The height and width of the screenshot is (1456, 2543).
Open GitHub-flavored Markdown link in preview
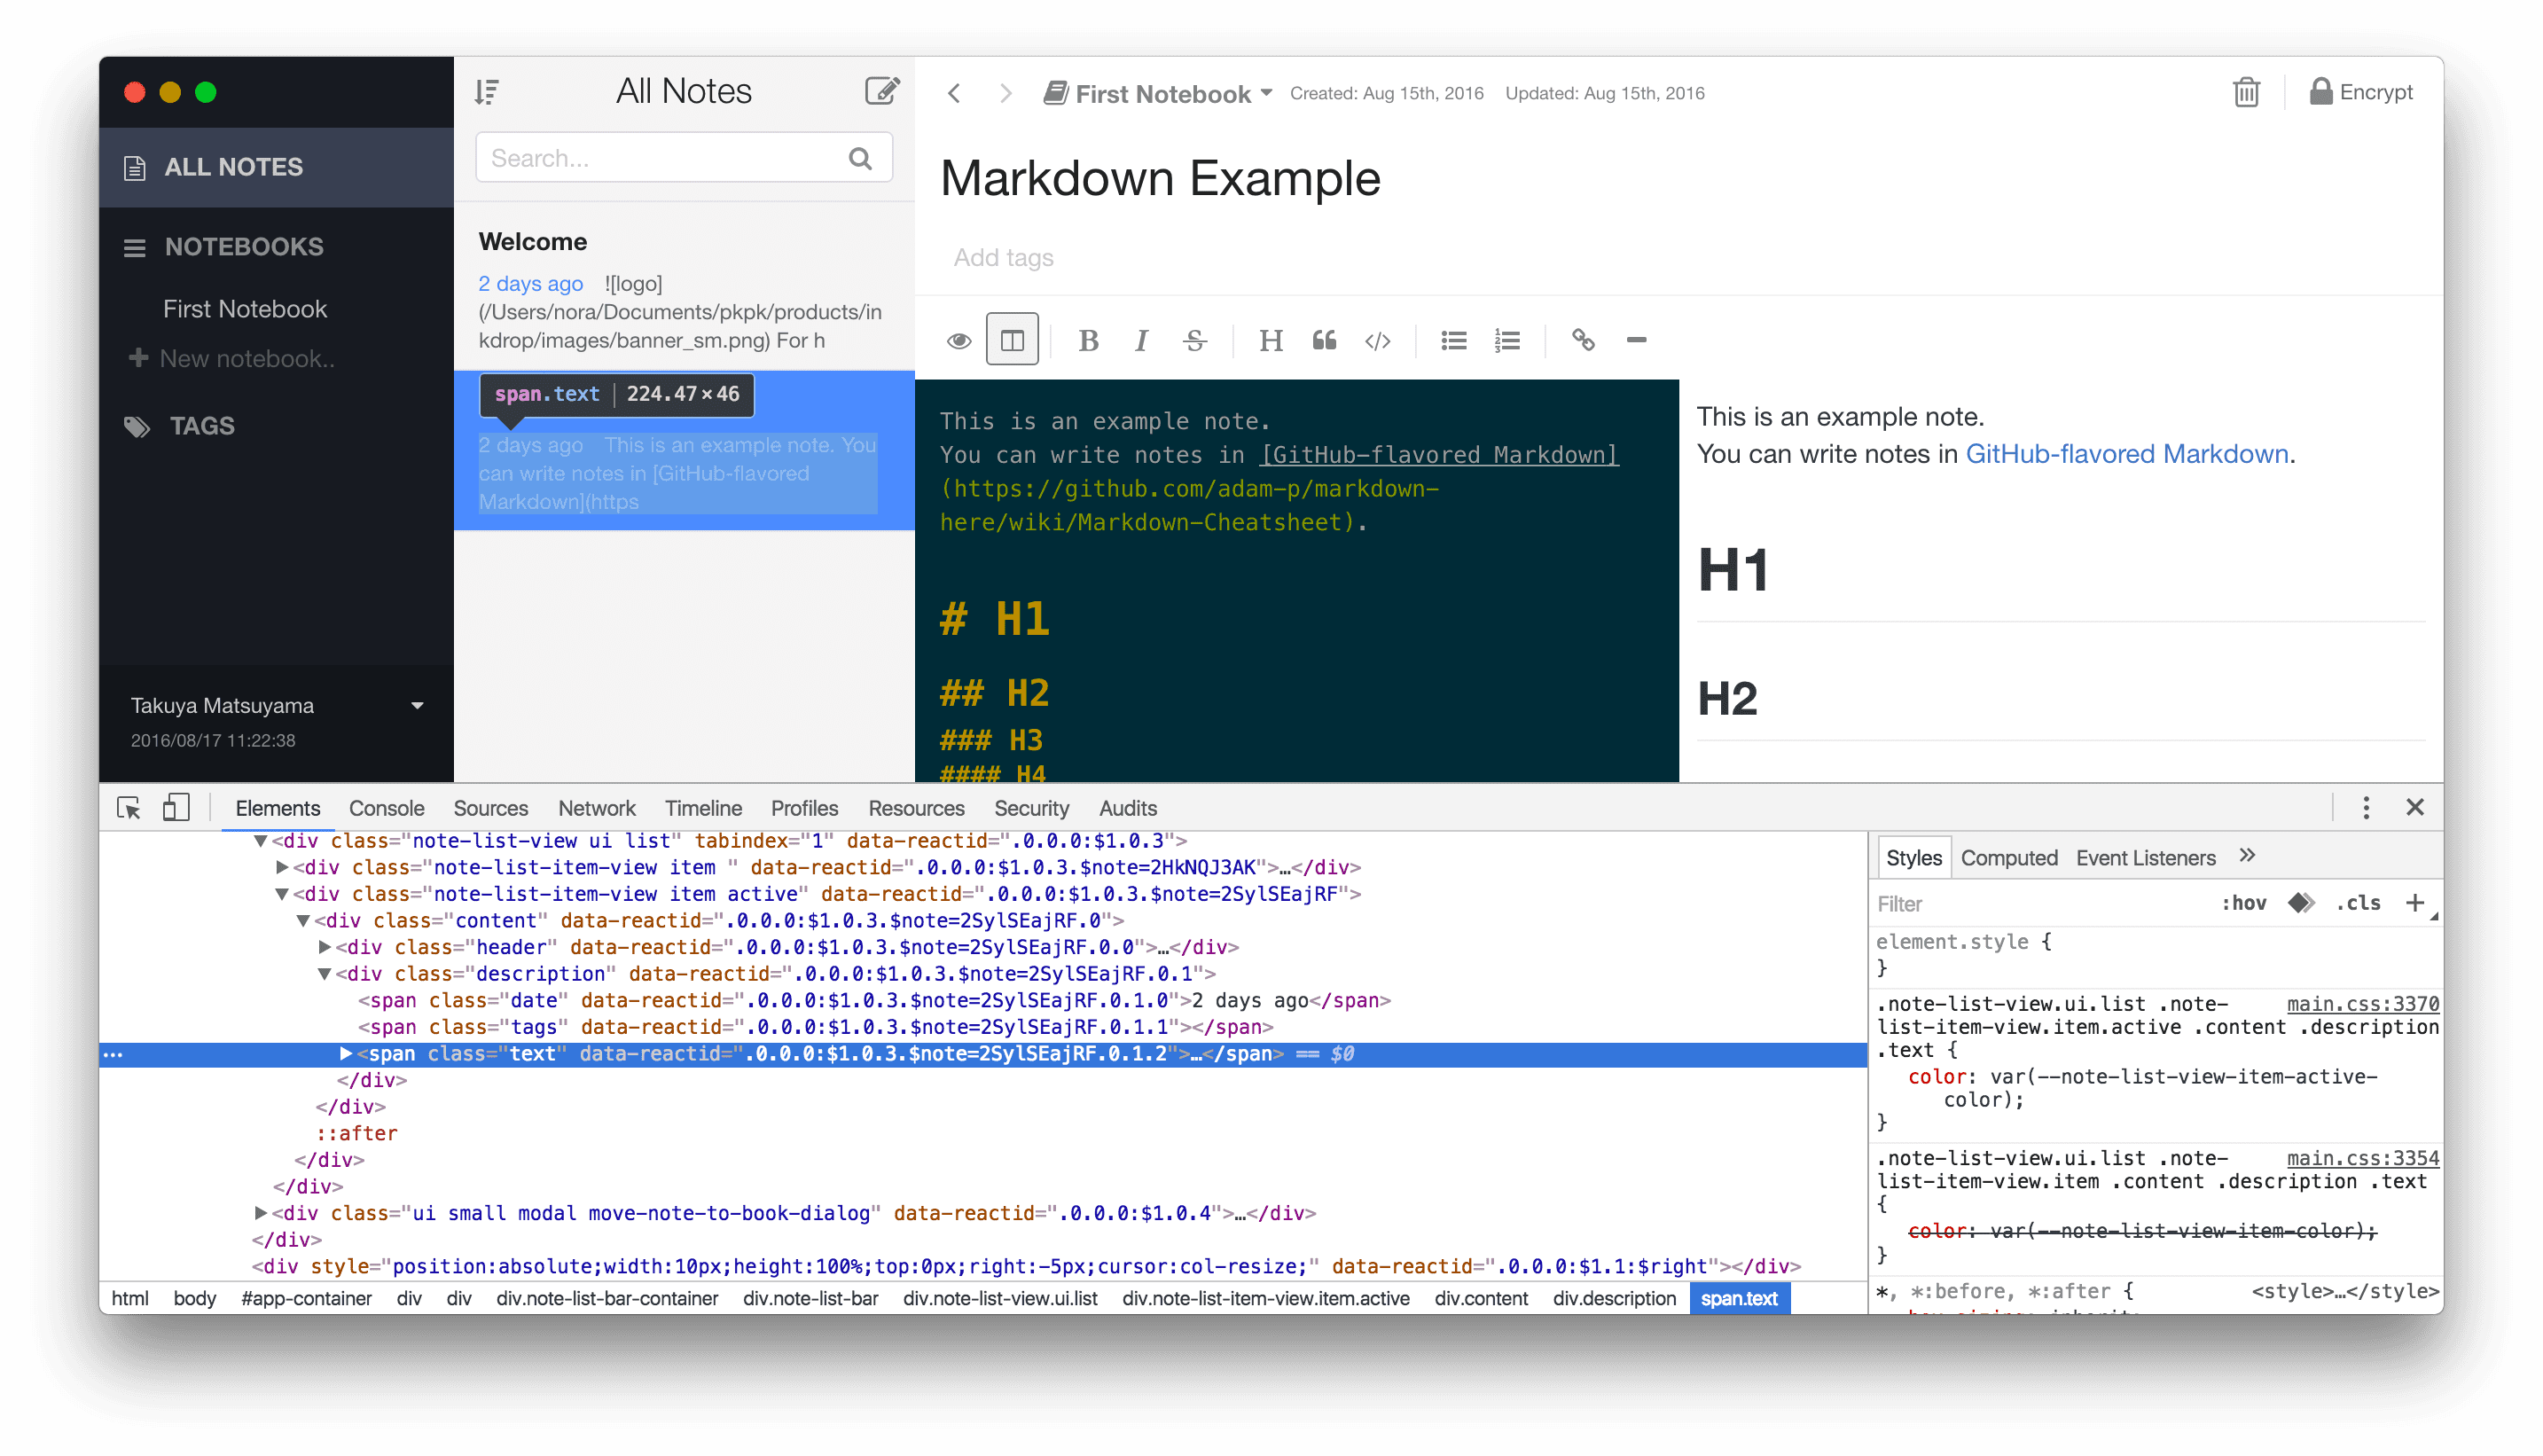click(2126, 454)
